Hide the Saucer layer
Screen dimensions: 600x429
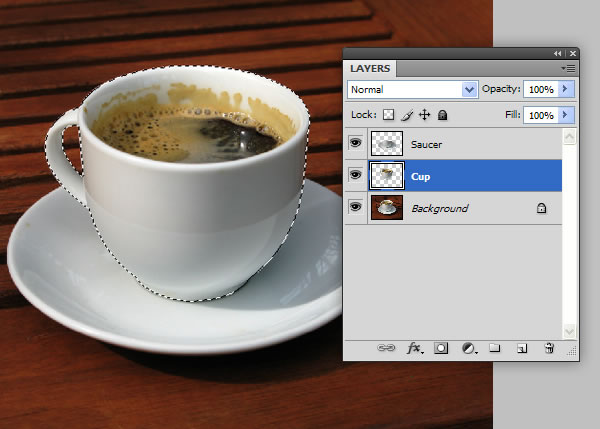click(355, 143)
